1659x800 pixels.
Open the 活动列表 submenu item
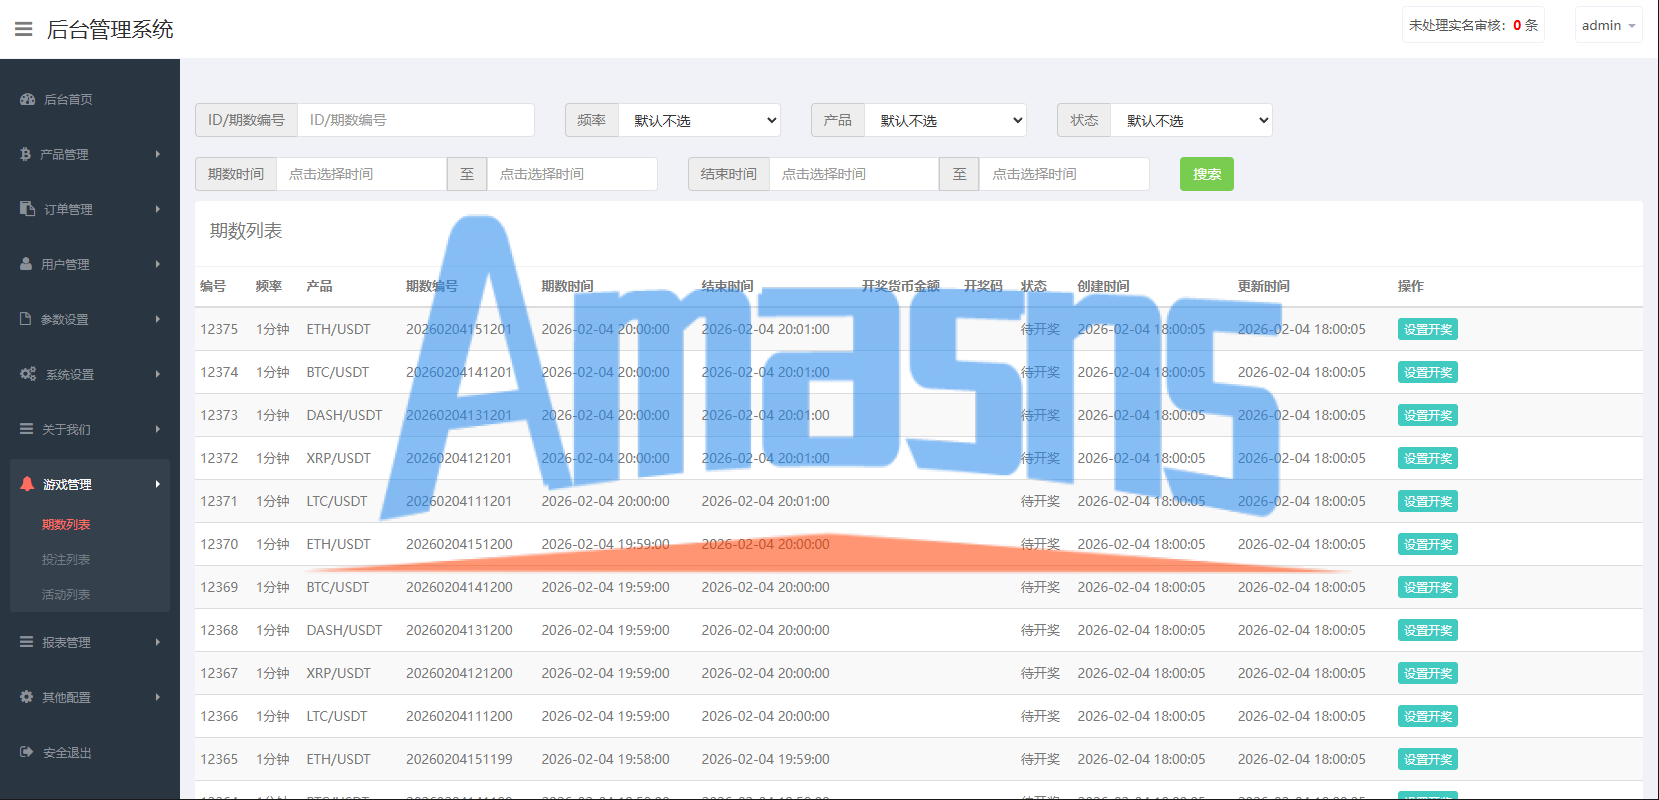(x=66, y=594)
